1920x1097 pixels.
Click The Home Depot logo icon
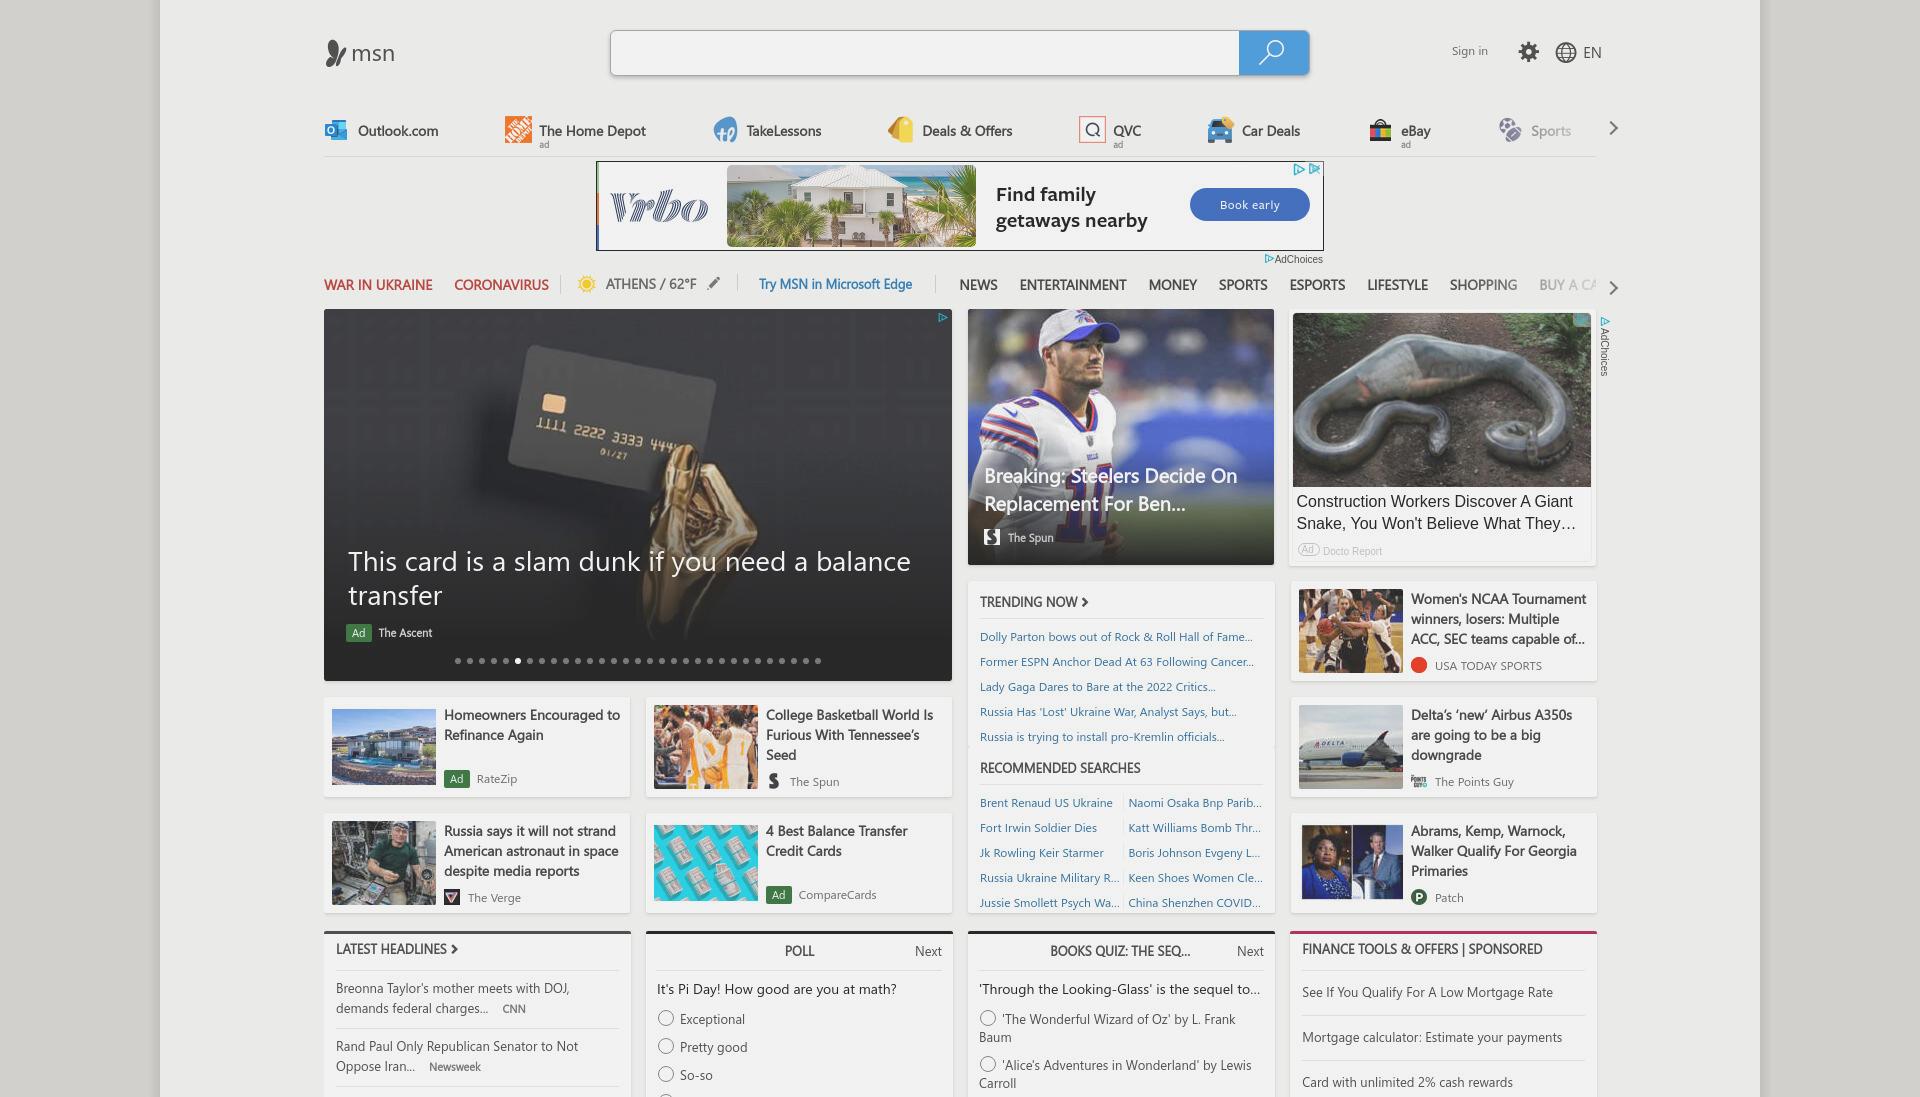pyautogui.click(x=518, y=130)
